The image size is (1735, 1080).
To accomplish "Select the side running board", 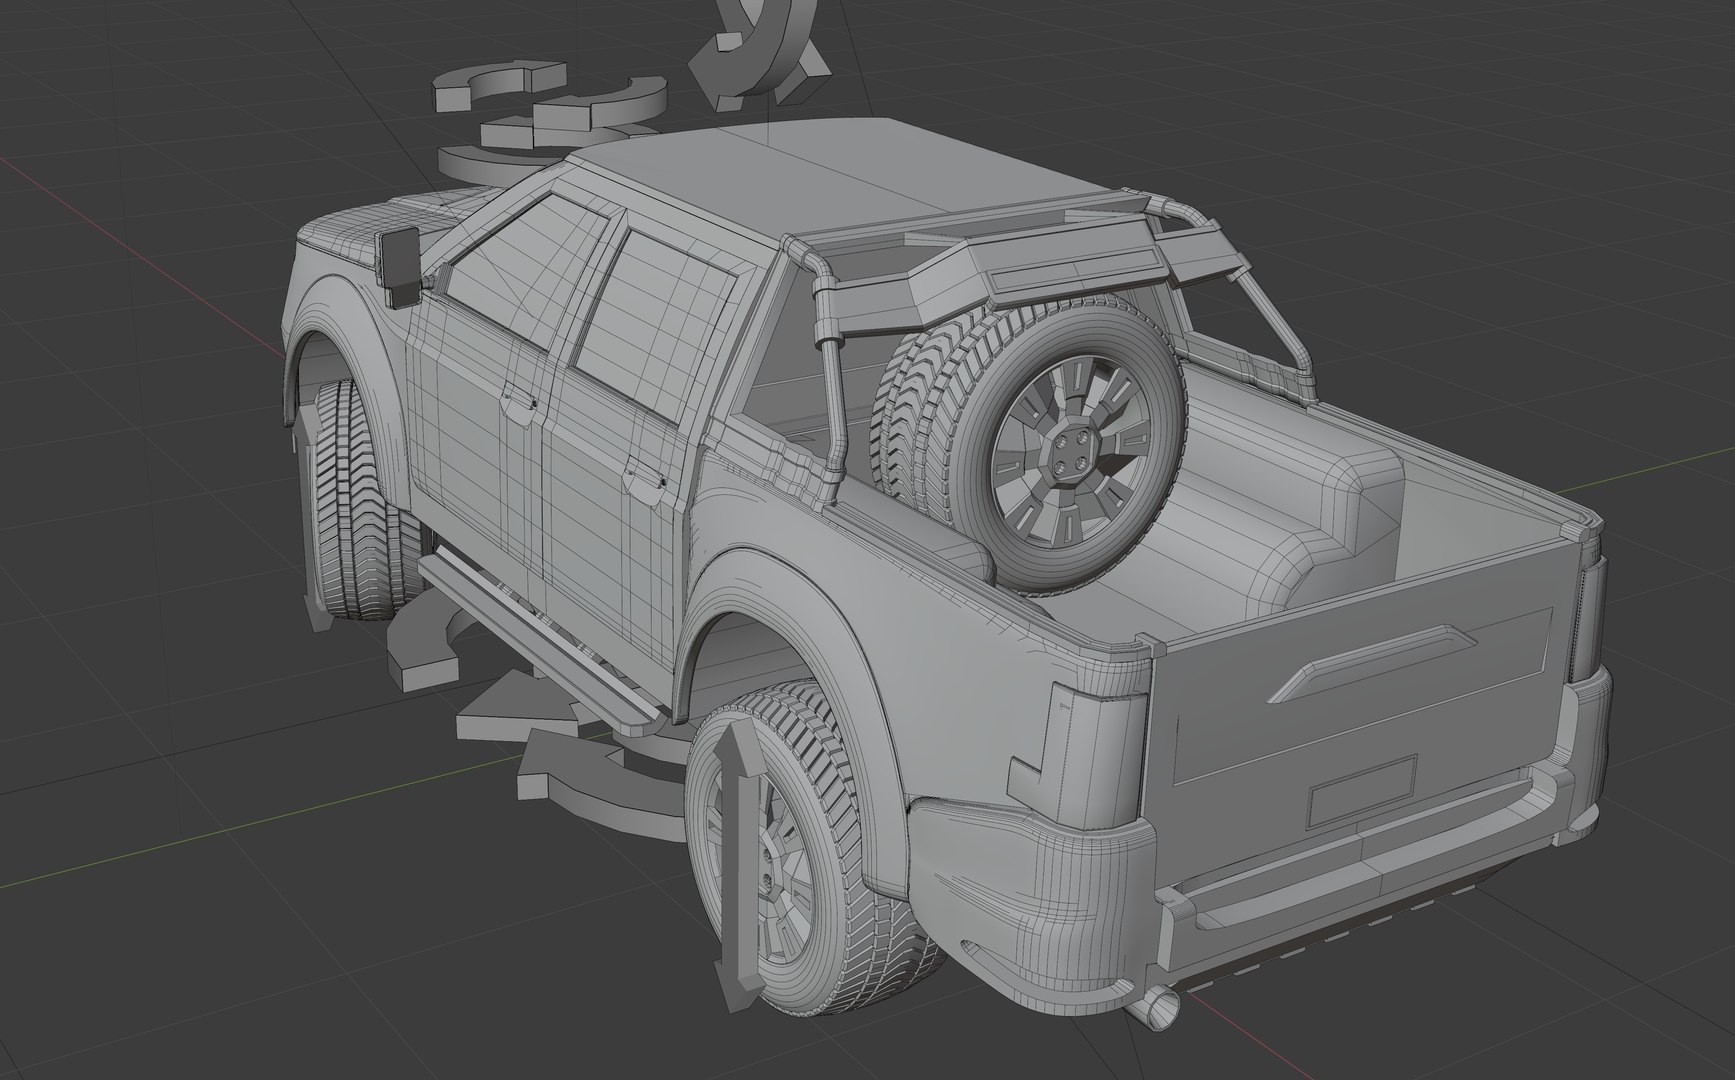I will pos(540,640).
